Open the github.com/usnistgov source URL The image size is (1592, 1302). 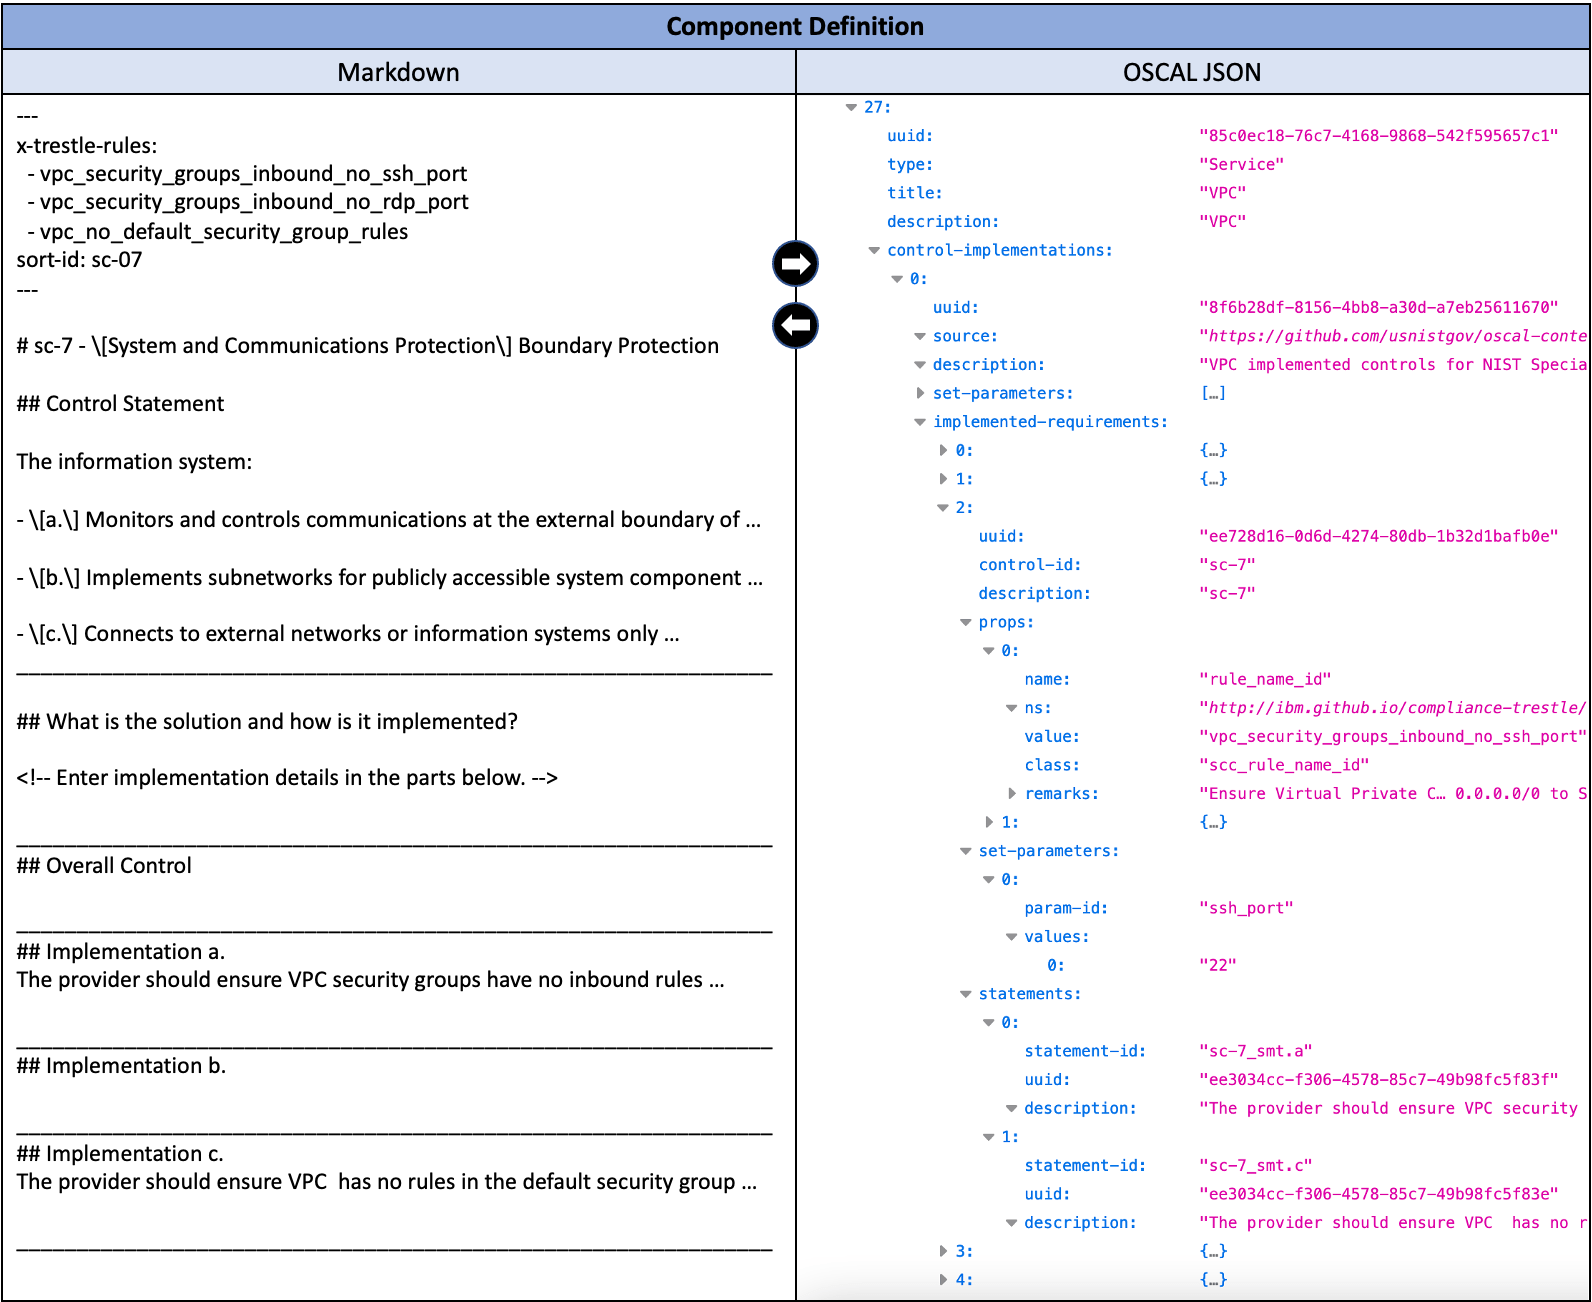pos(1393,336)
